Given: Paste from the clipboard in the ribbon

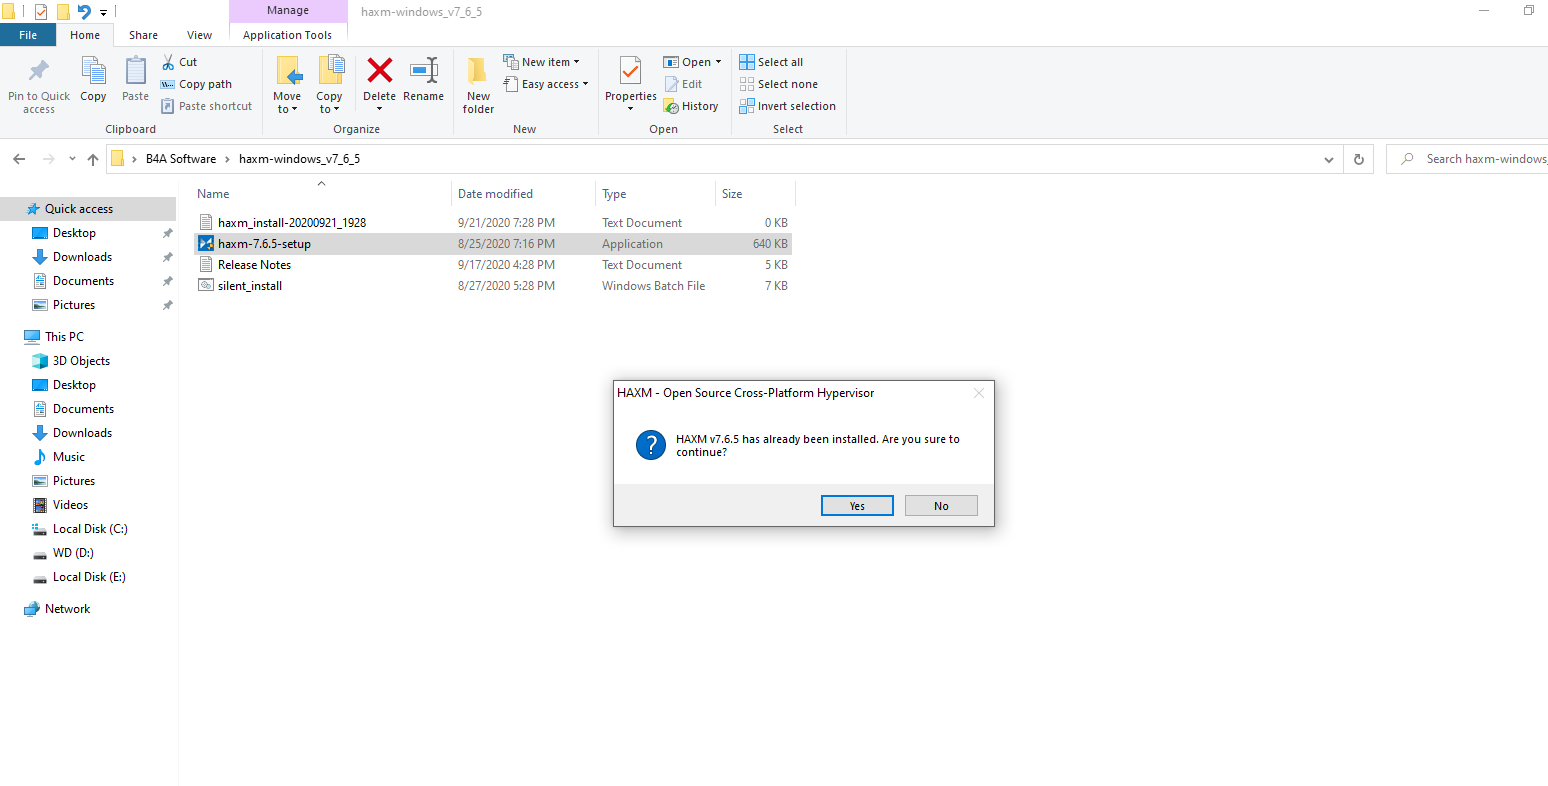Looking at the screenshot, I should click(x=135, y=80).
